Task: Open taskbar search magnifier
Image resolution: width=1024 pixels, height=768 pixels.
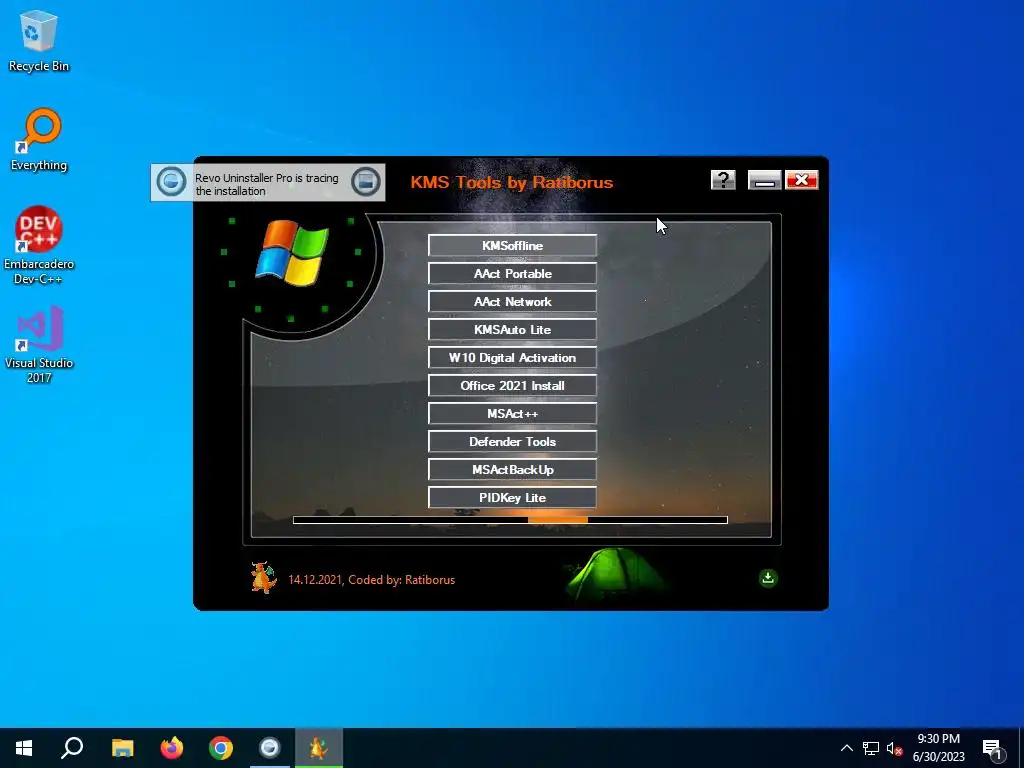Action: [72, 748]
